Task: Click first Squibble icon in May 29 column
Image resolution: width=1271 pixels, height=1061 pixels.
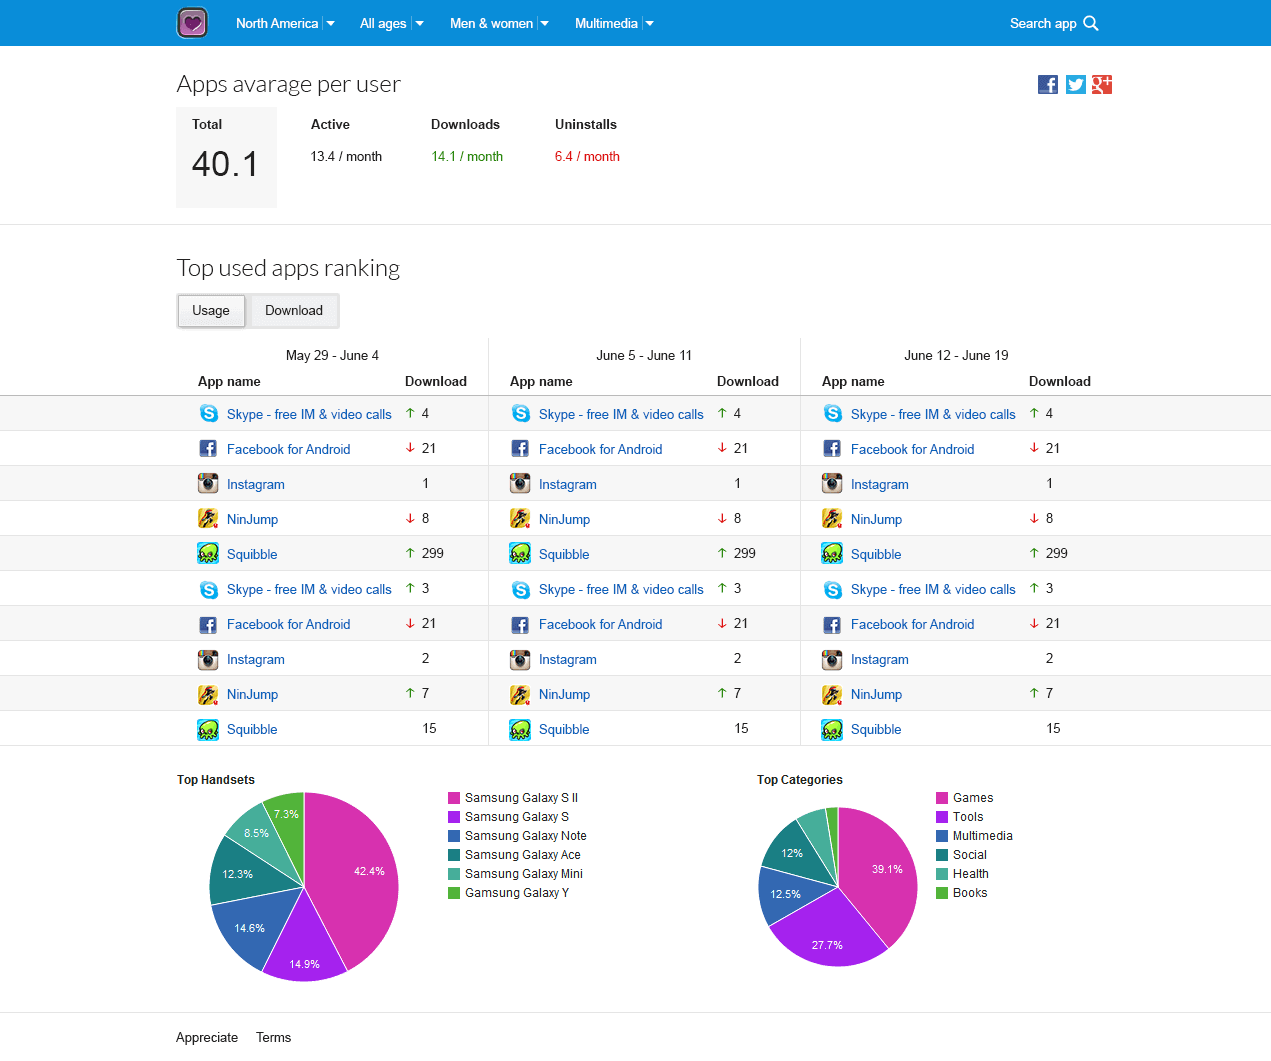Action: pos(208,554)
